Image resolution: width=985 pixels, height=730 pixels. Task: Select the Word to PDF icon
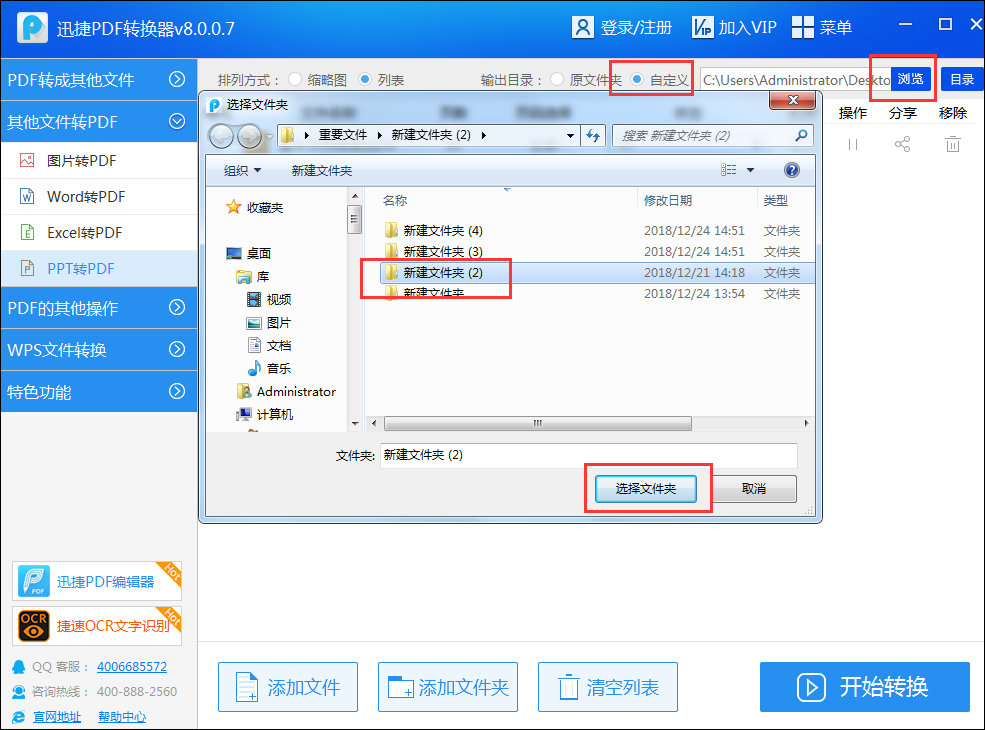[27, 197]
